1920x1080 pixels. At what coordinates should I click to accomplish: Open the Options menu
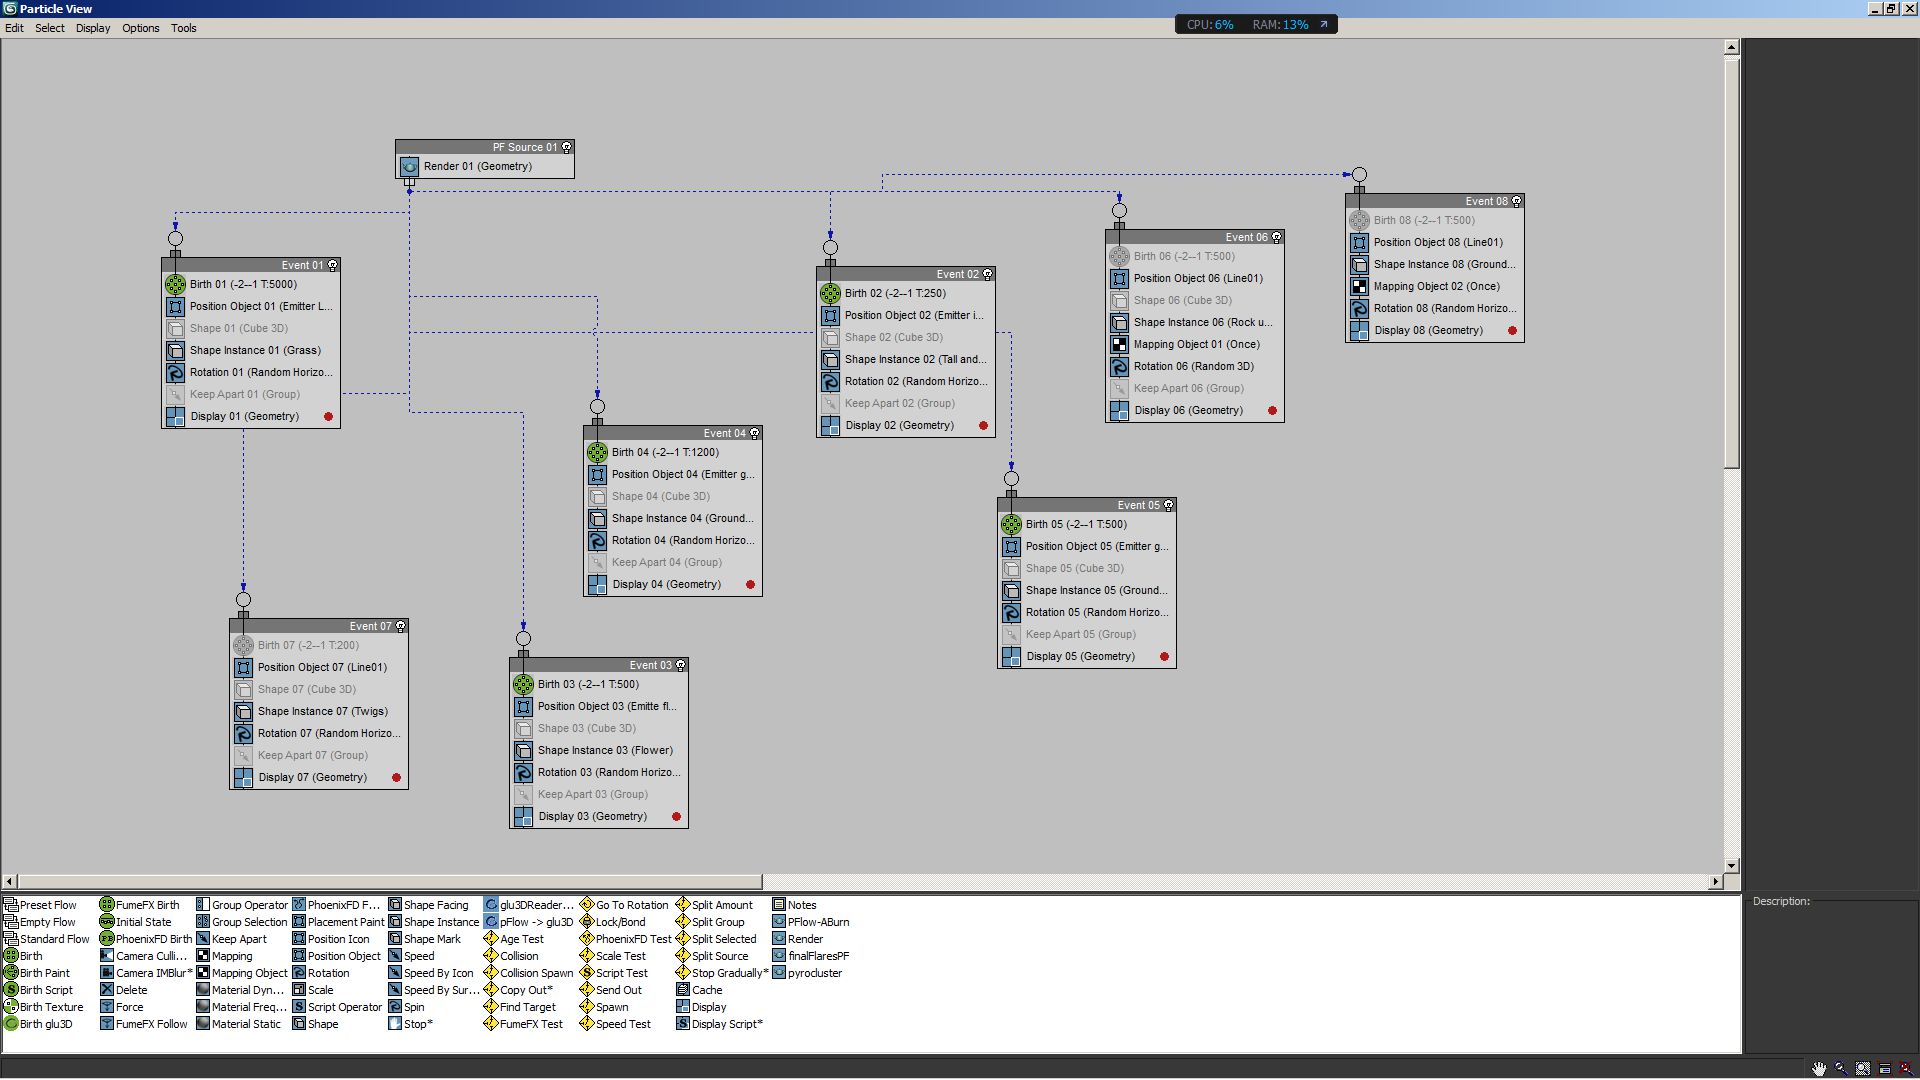[140, 28]
